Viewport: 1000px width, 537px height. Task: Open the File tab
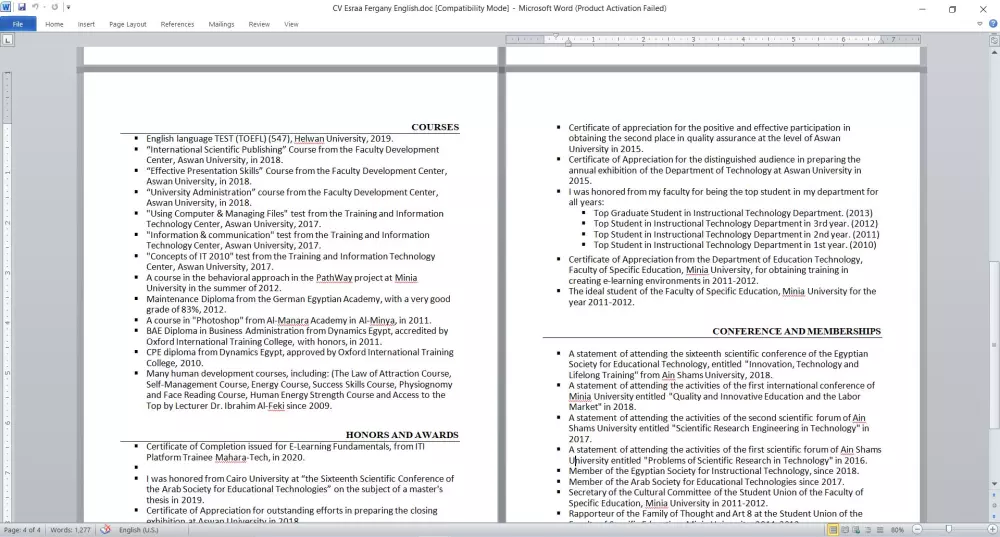[x=18, y=24]
